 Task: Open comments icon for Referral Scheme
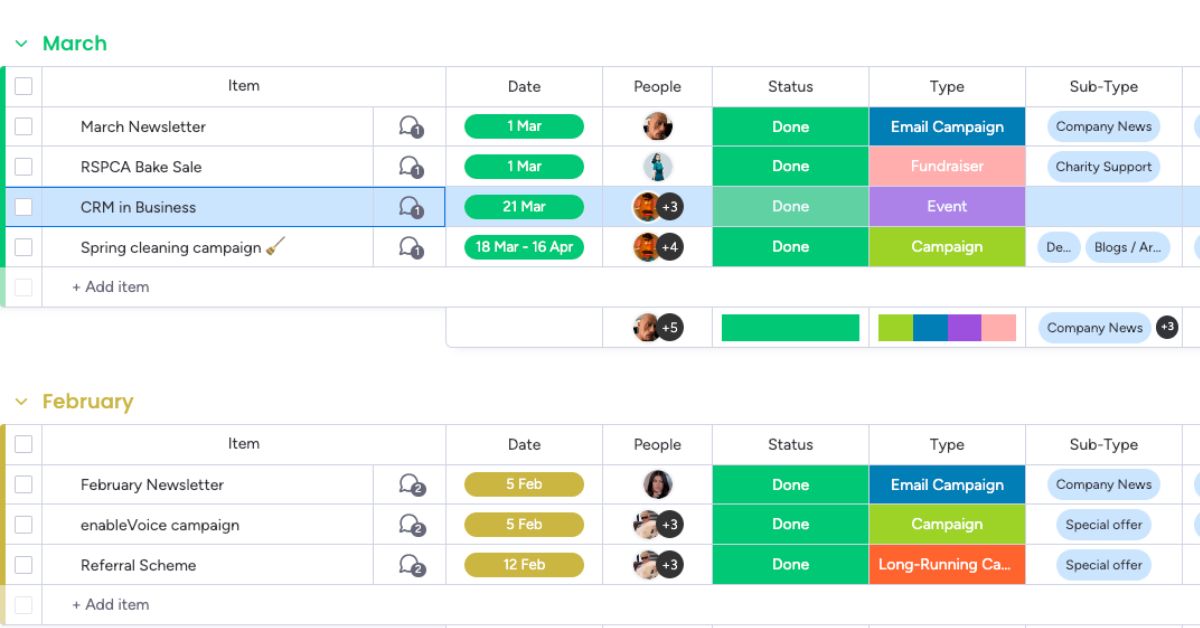pyautogui.click(x=411, y=565)
